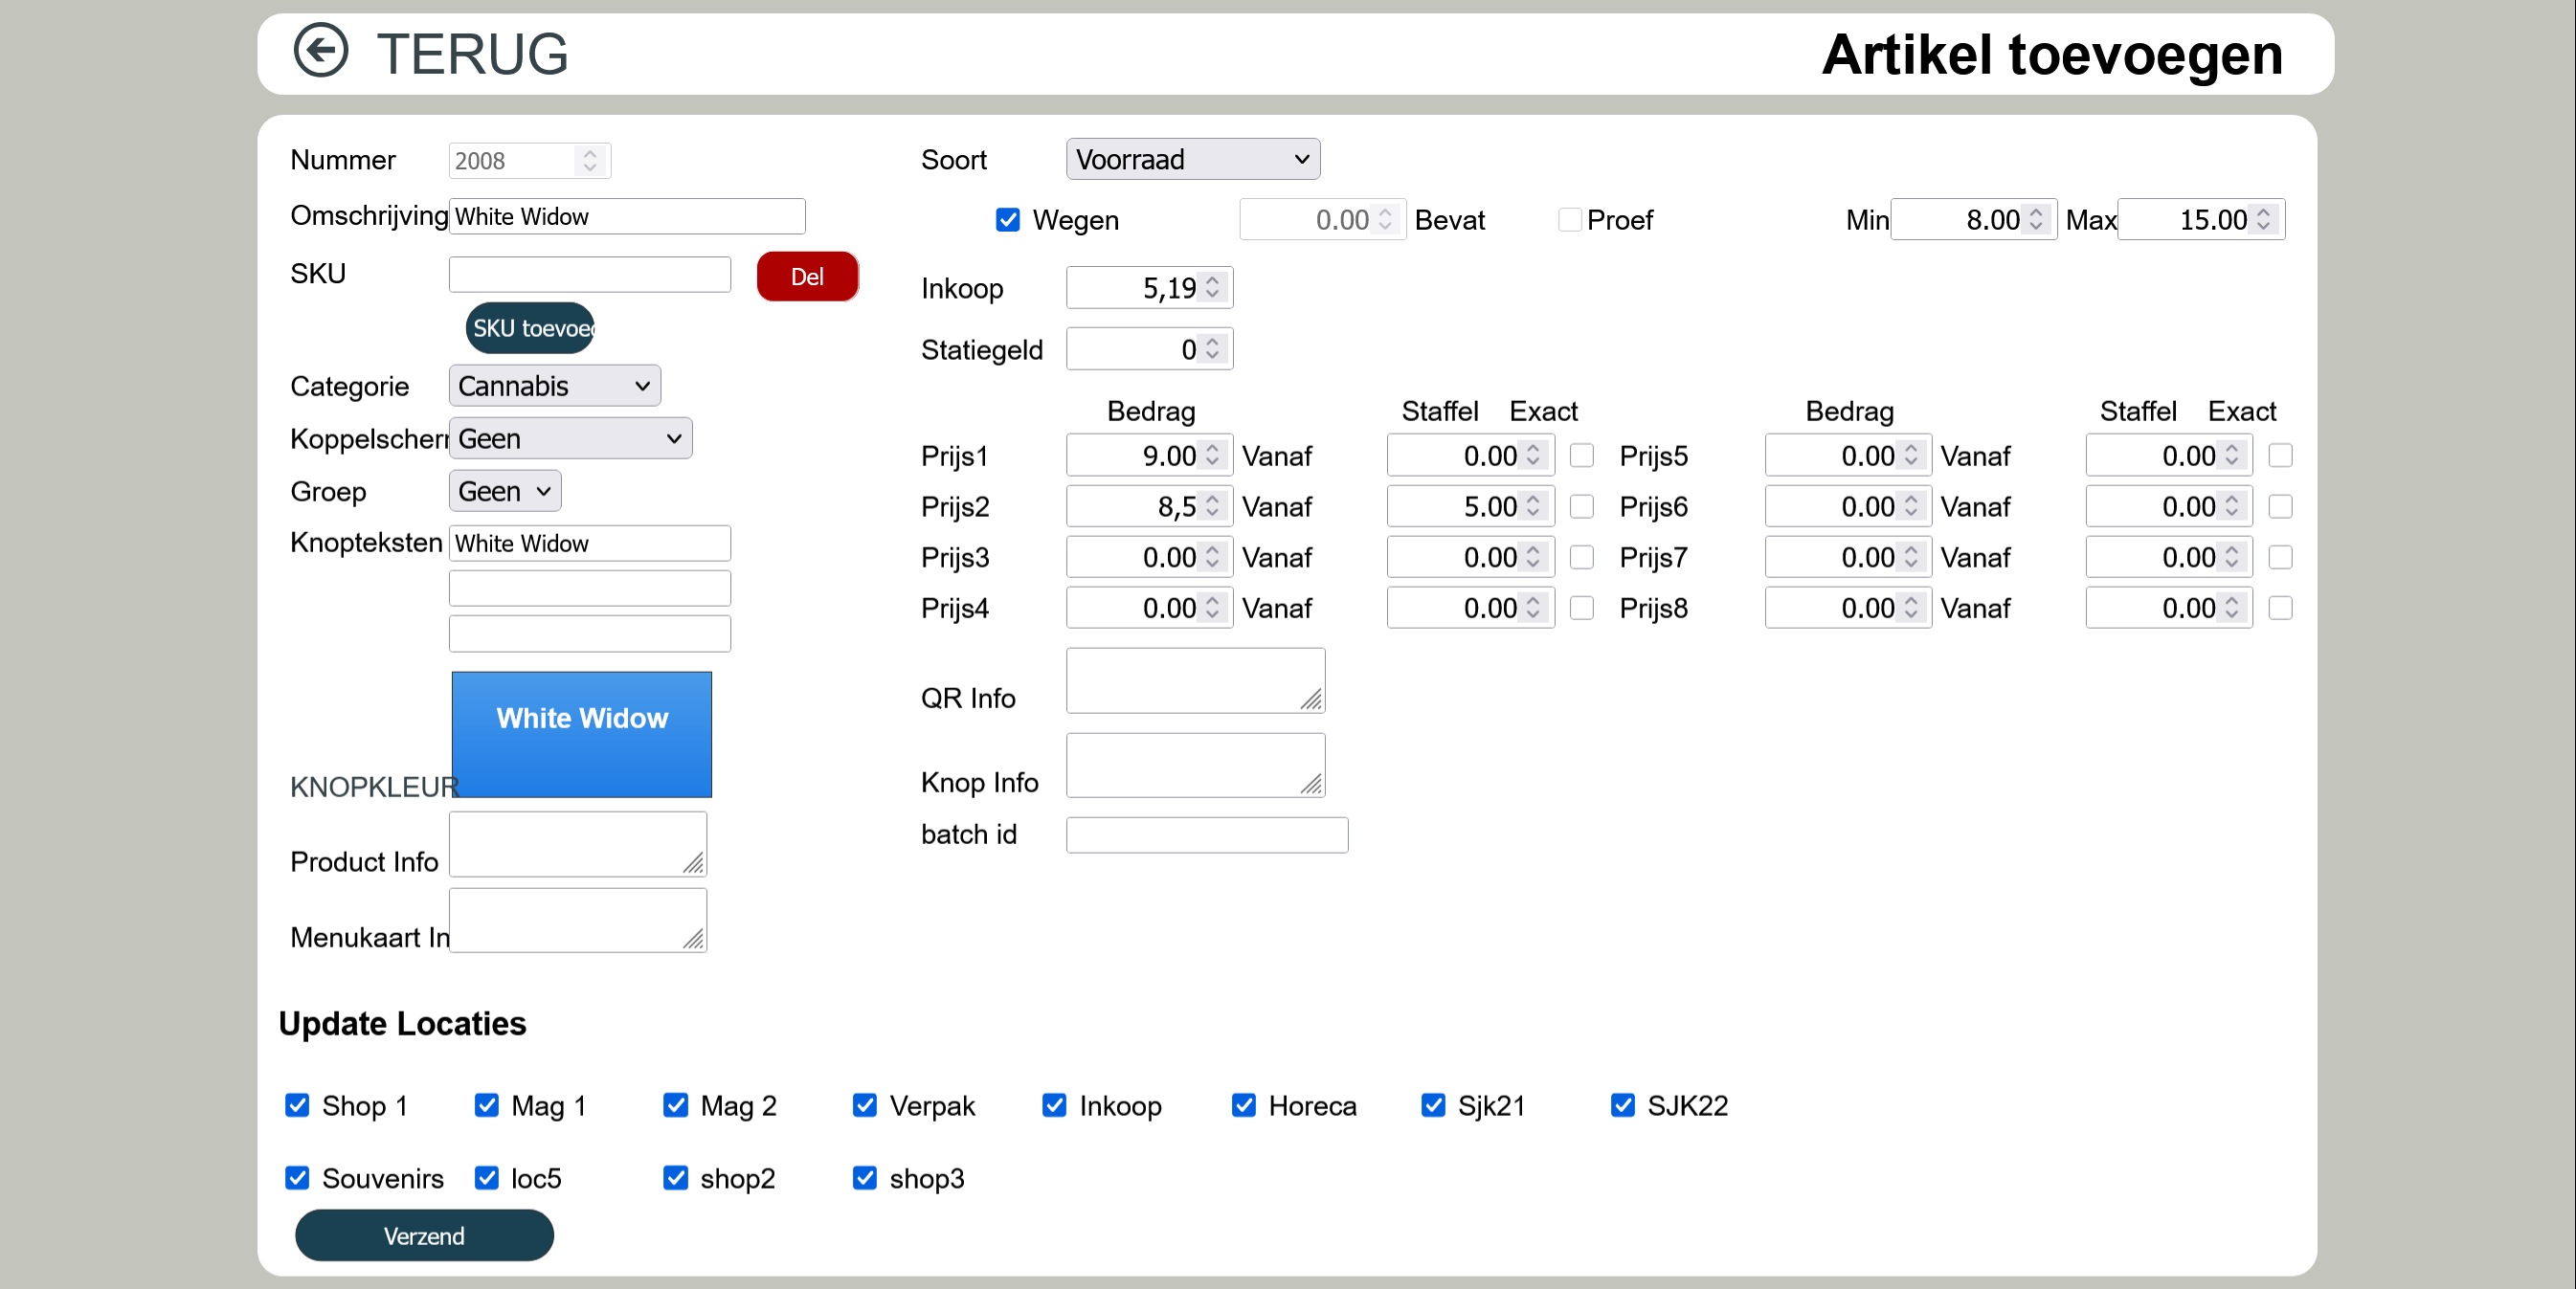Uncheck the Souvenirs location
Screen dimensions: 2576x1289
(297, 1178)
